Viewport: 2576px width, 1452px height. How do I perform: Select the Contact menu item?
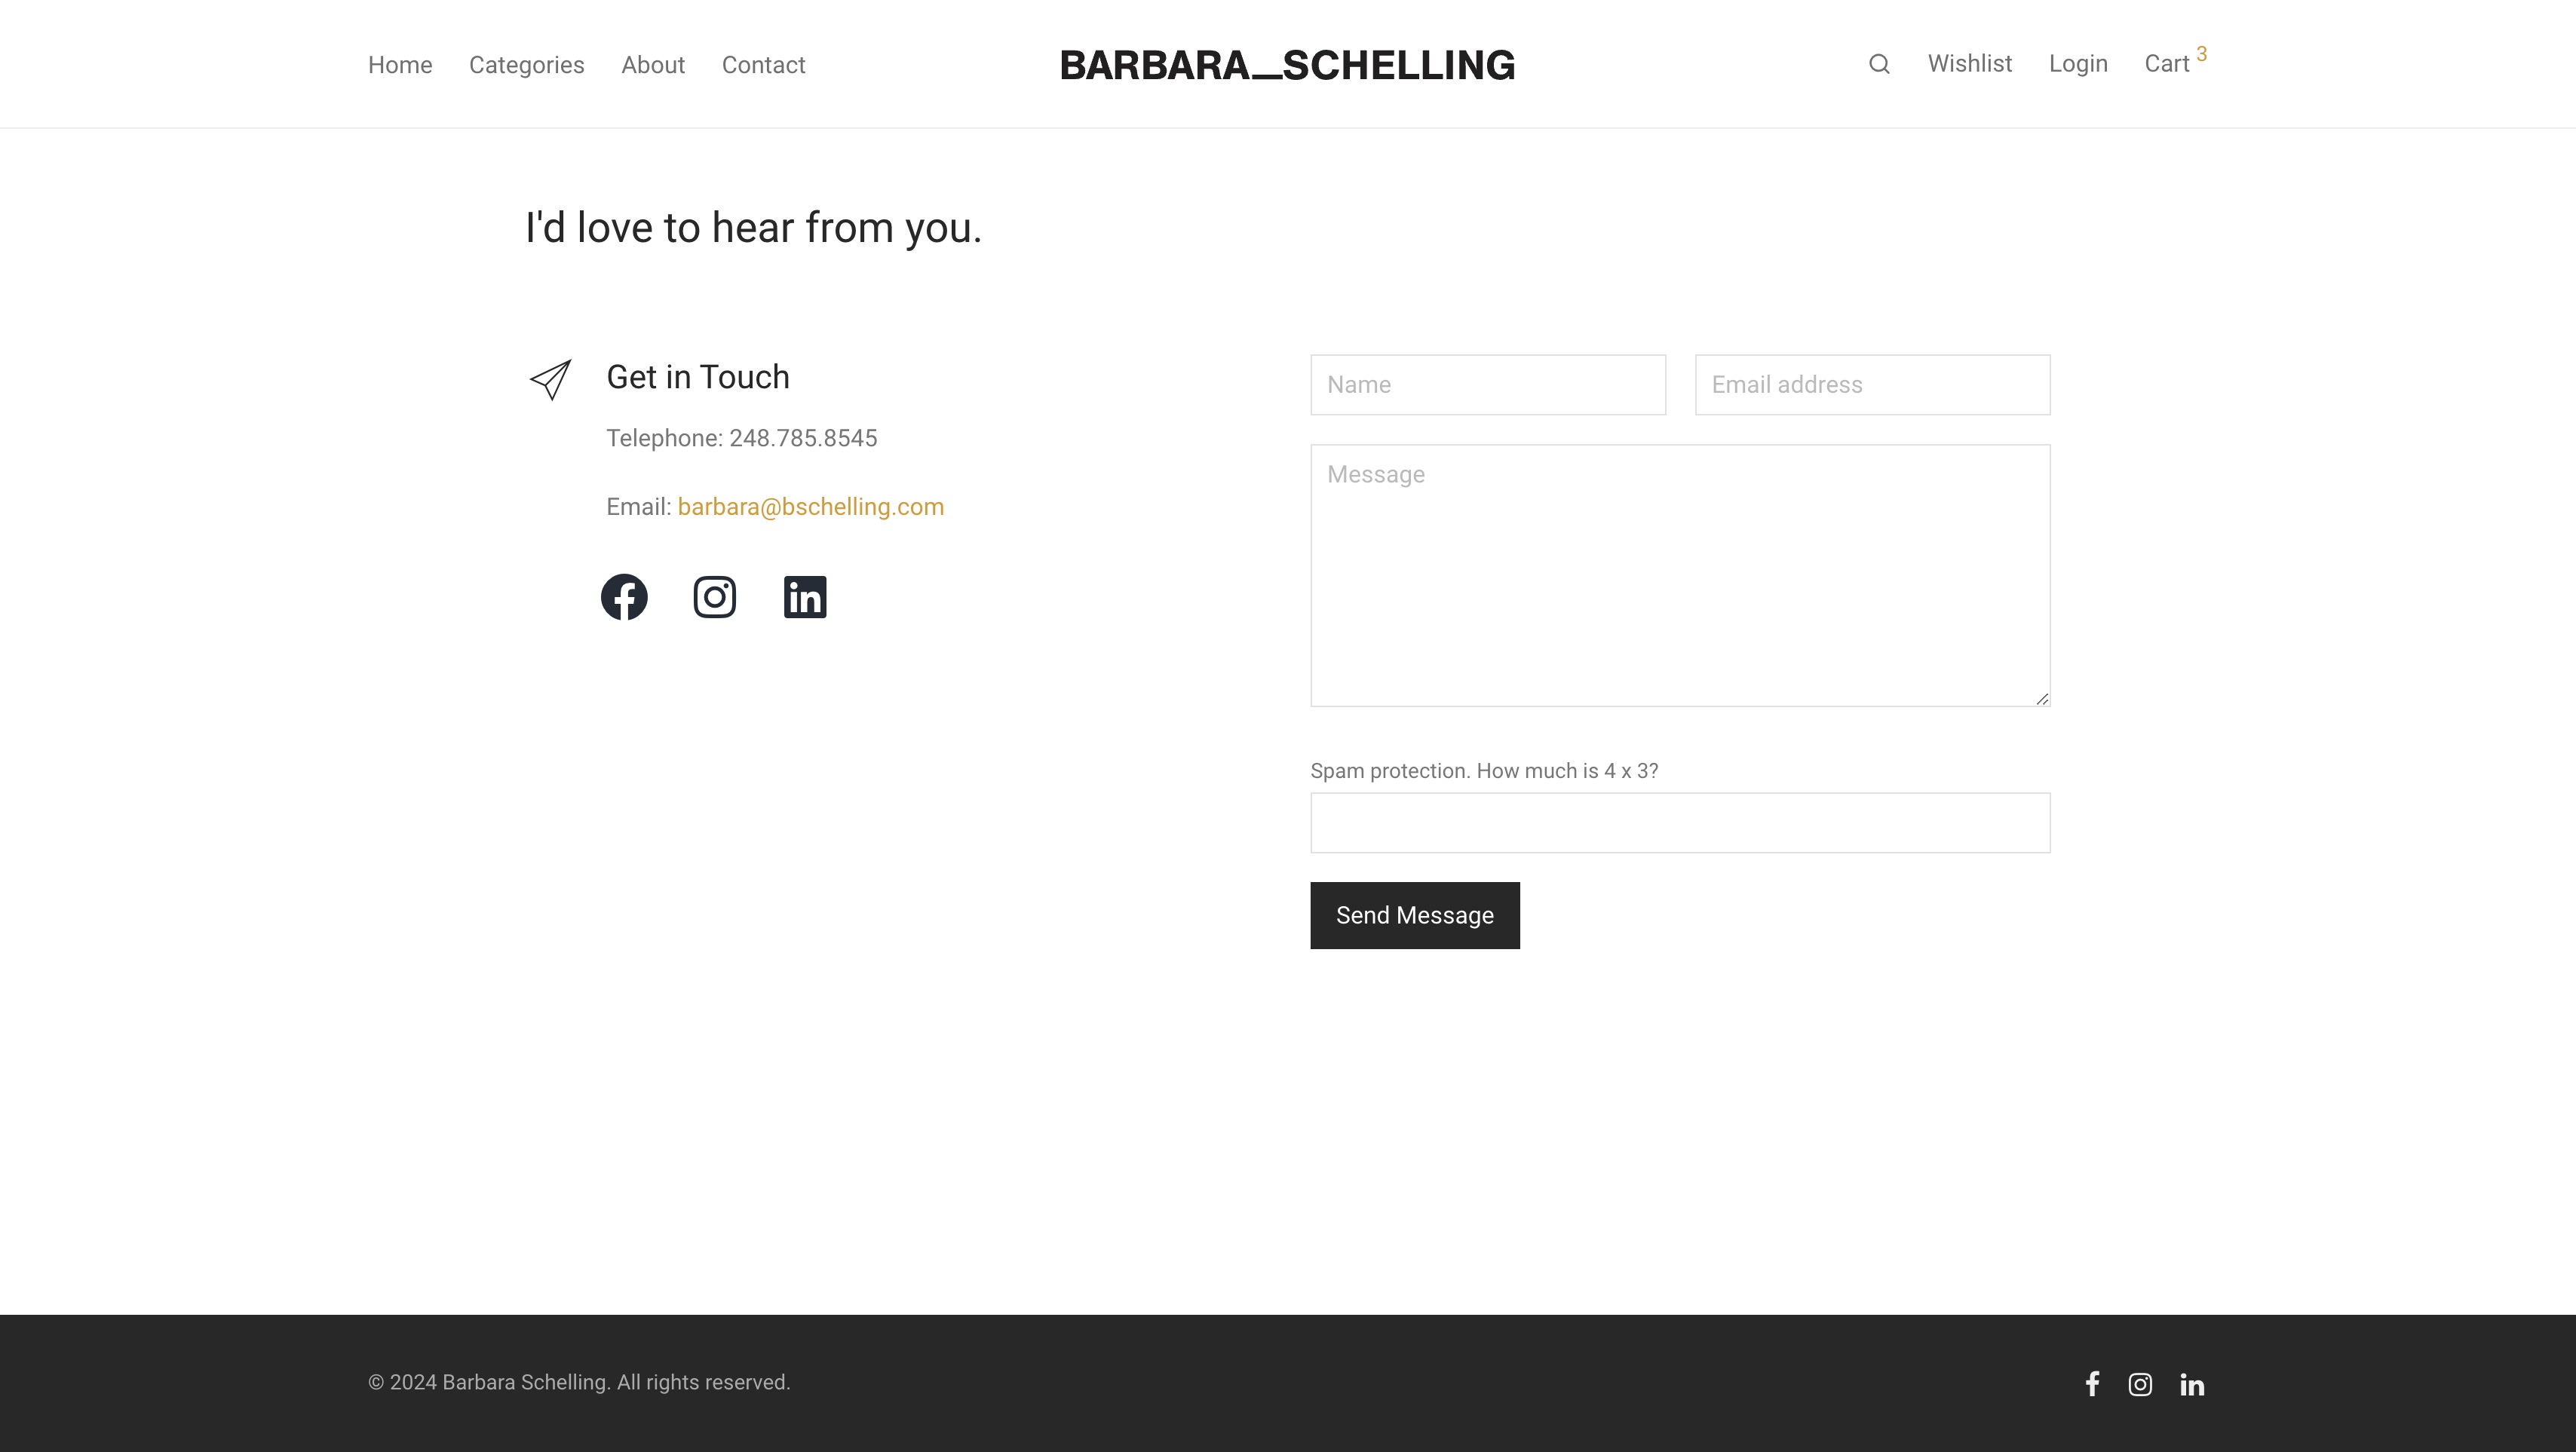(x=763, y=65)
